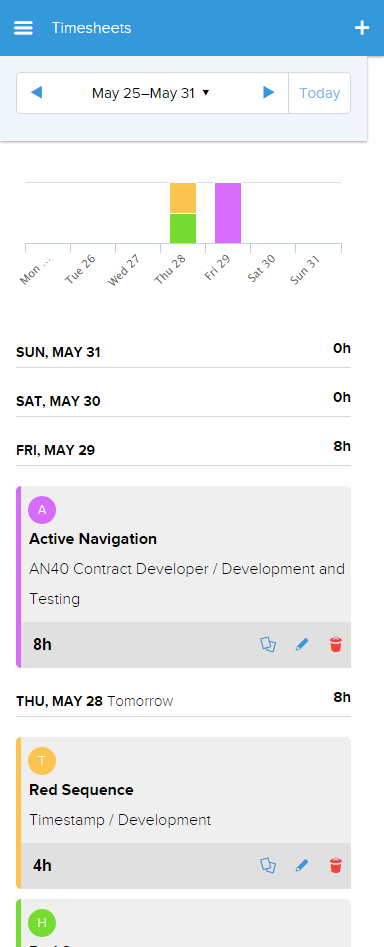Jump to Today
384x947 pixels.
[x=319, y=93]
